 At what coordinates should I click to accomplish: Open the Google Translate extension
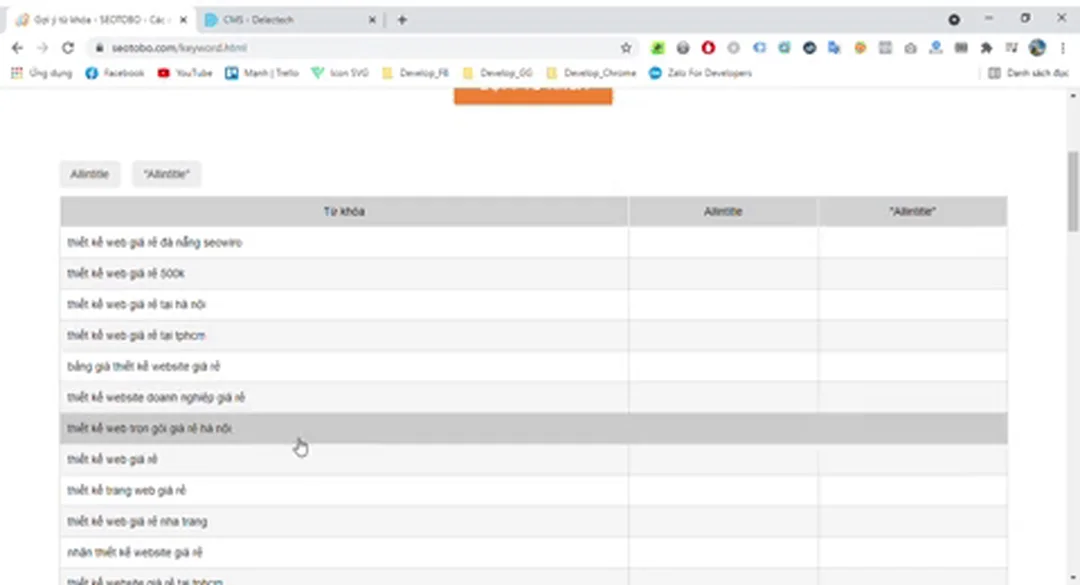[x=834, y=48]
